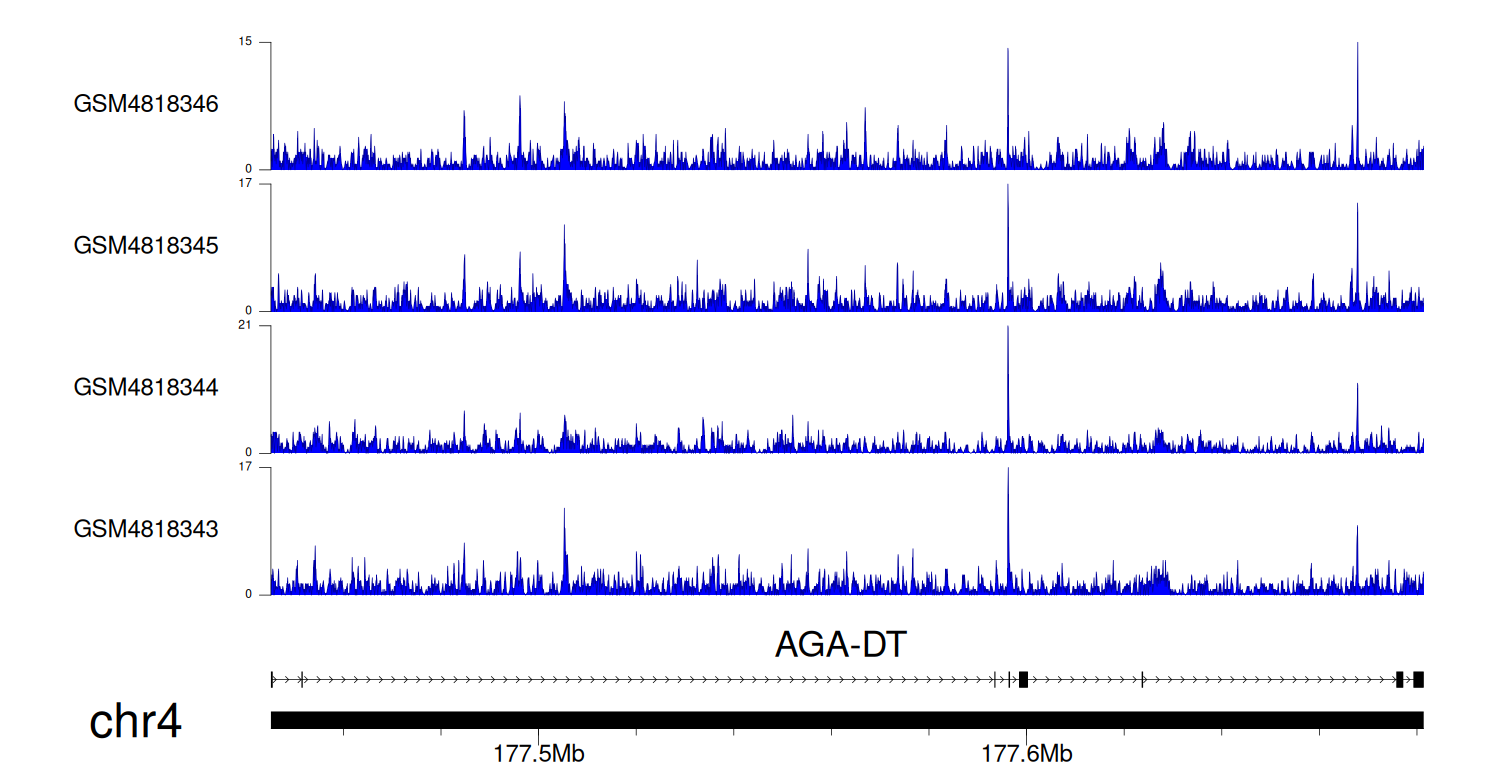Click the rightmost AGA-DT exon block
1500x780 pixels.
(1418, 680)
